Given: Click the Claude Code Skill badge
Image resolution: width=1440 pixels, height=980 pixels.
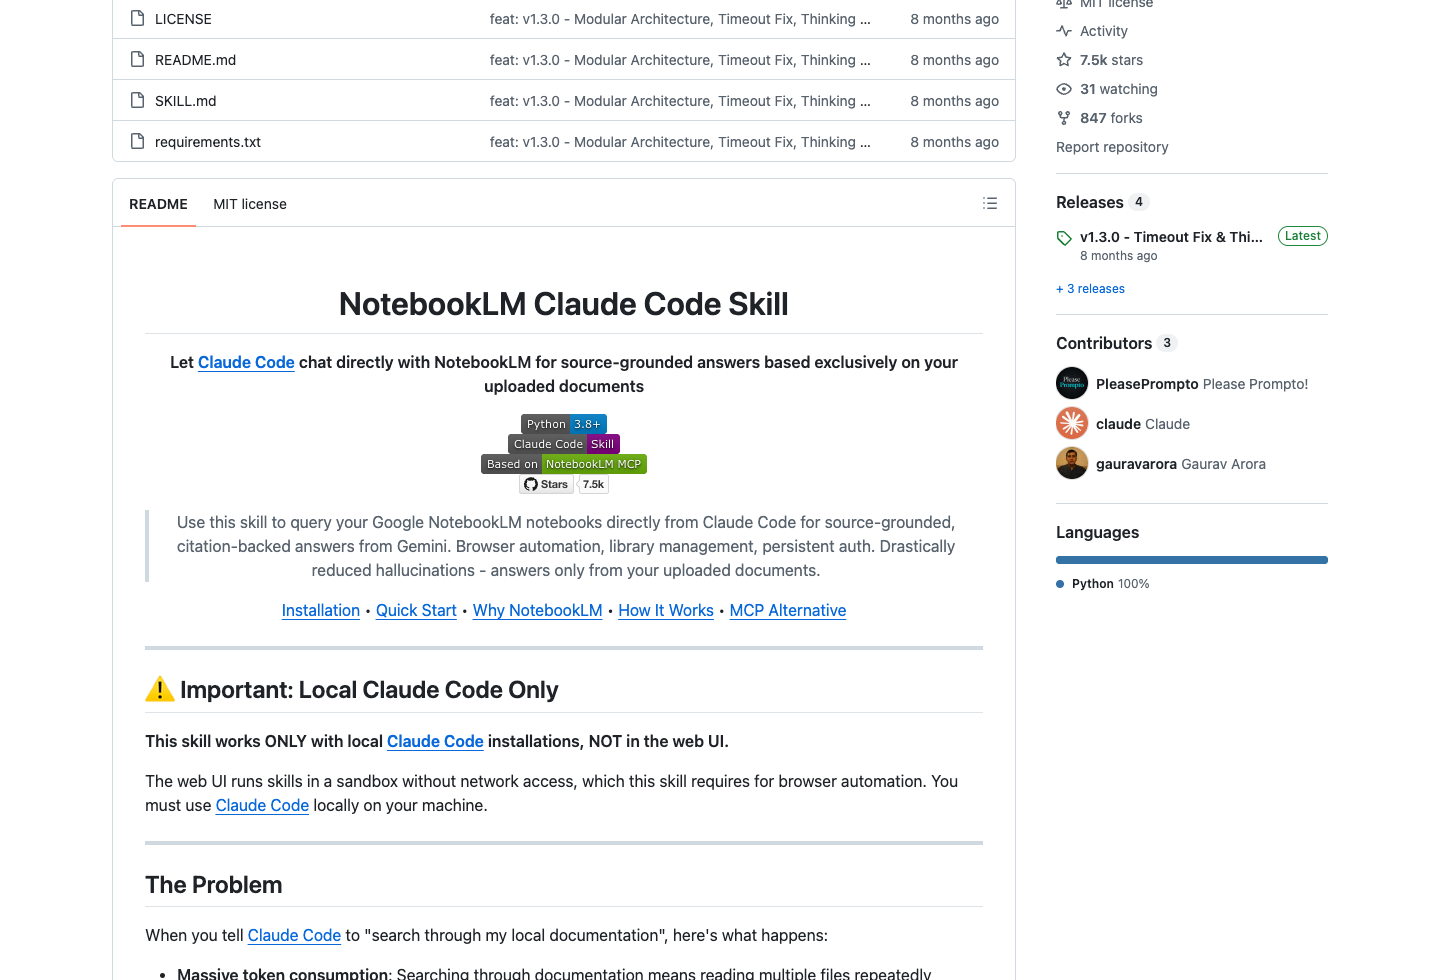Looking at the screenshot, I should [x=564, y=444].
